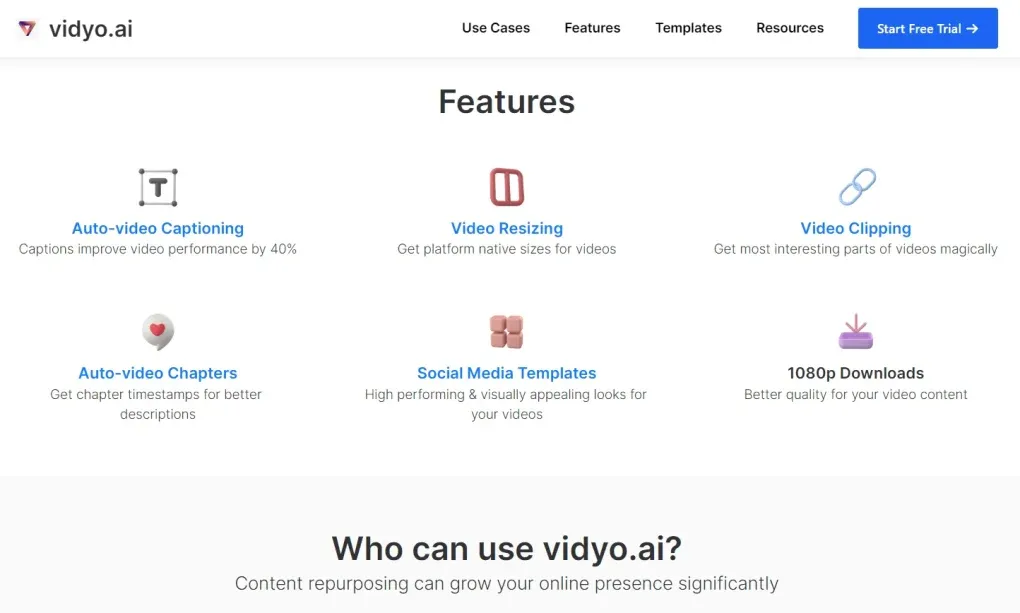
Task: Open the Auto-video Chapters link
Action: [x=158, y=373]
